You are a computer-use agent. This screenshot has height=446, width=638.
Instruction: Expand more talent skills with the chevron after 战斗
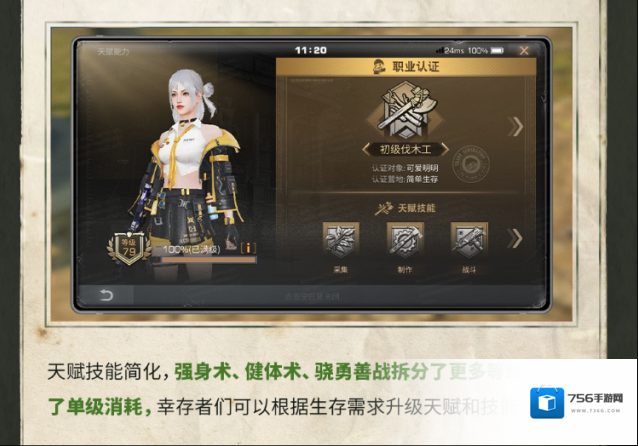515,238
